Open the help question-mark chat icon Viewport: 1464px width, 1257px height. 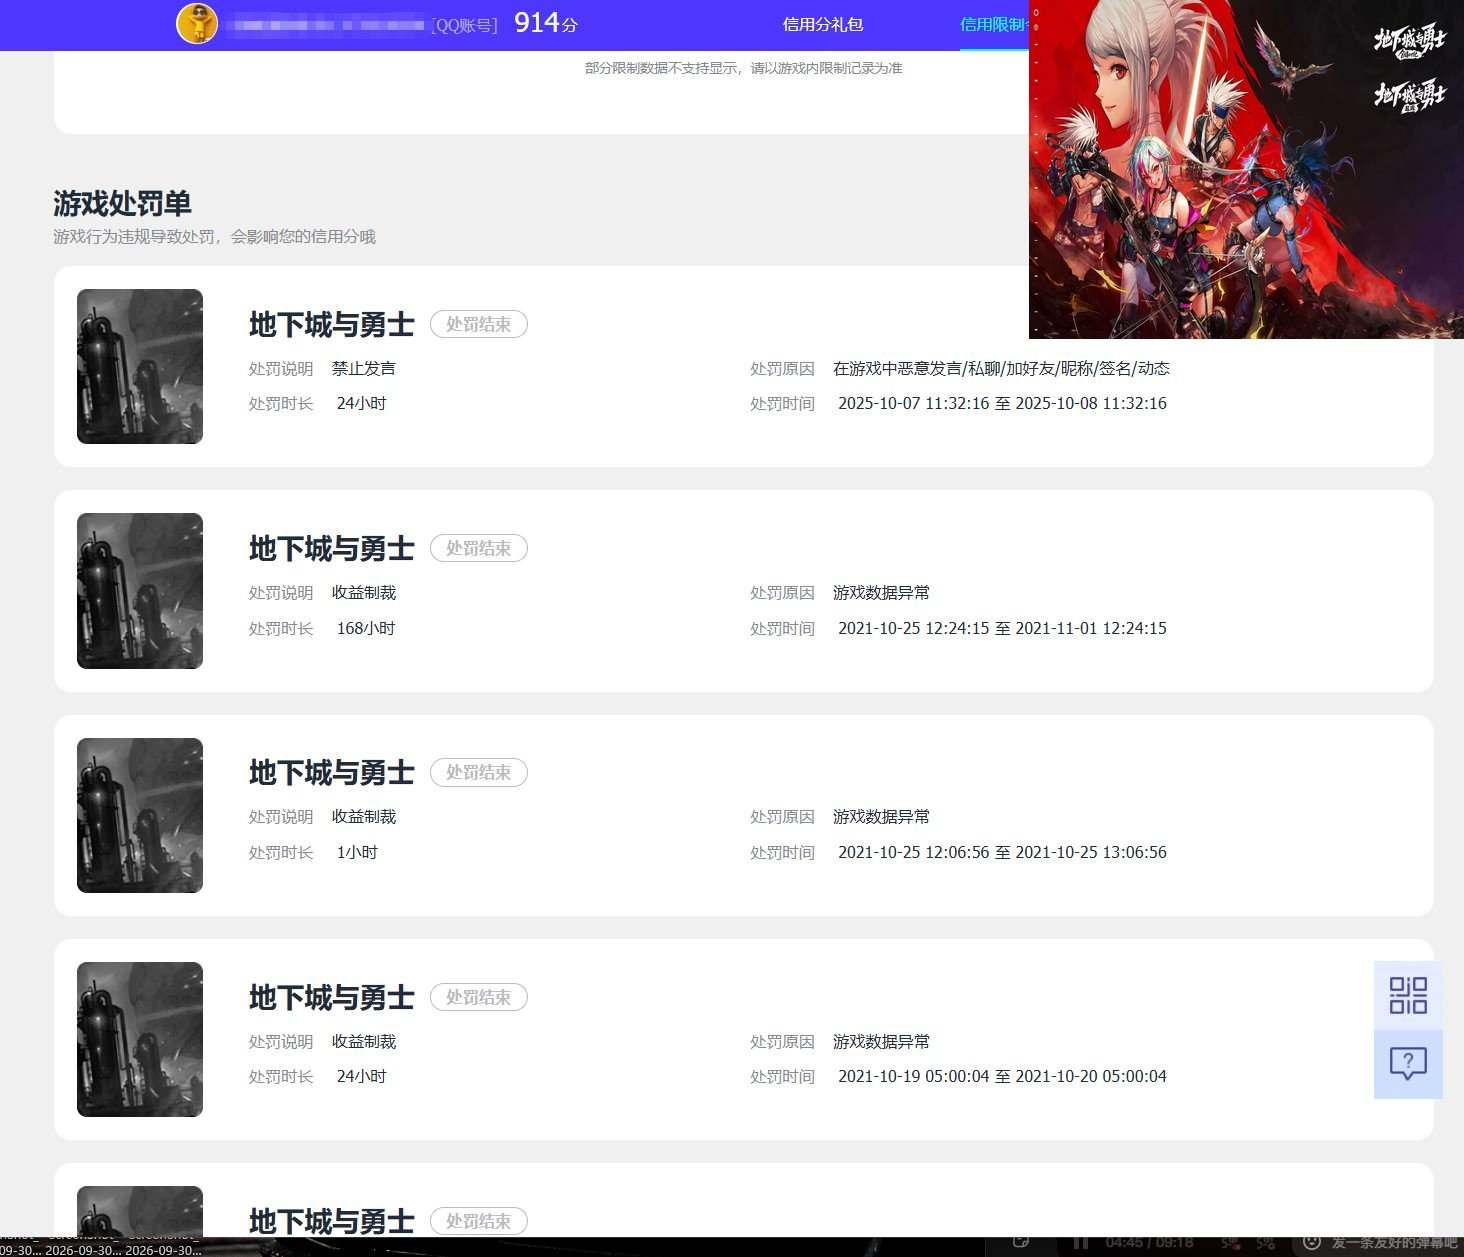point(1408,1064)
